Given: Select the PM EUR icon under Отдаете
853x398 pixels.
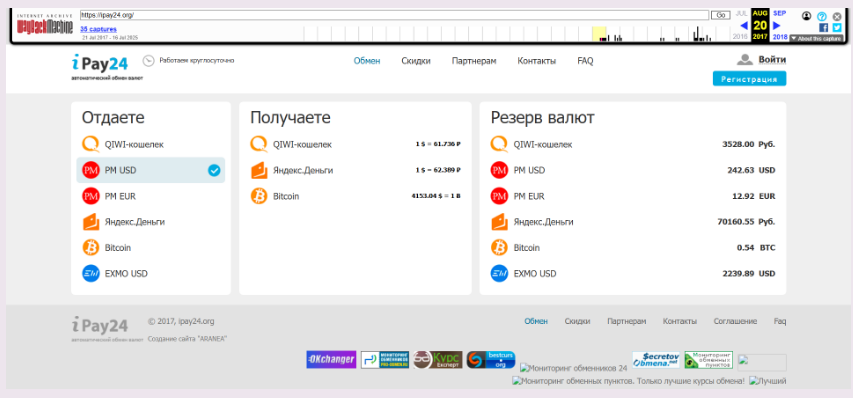Looking at the screenshot, I should click(91, 196).
